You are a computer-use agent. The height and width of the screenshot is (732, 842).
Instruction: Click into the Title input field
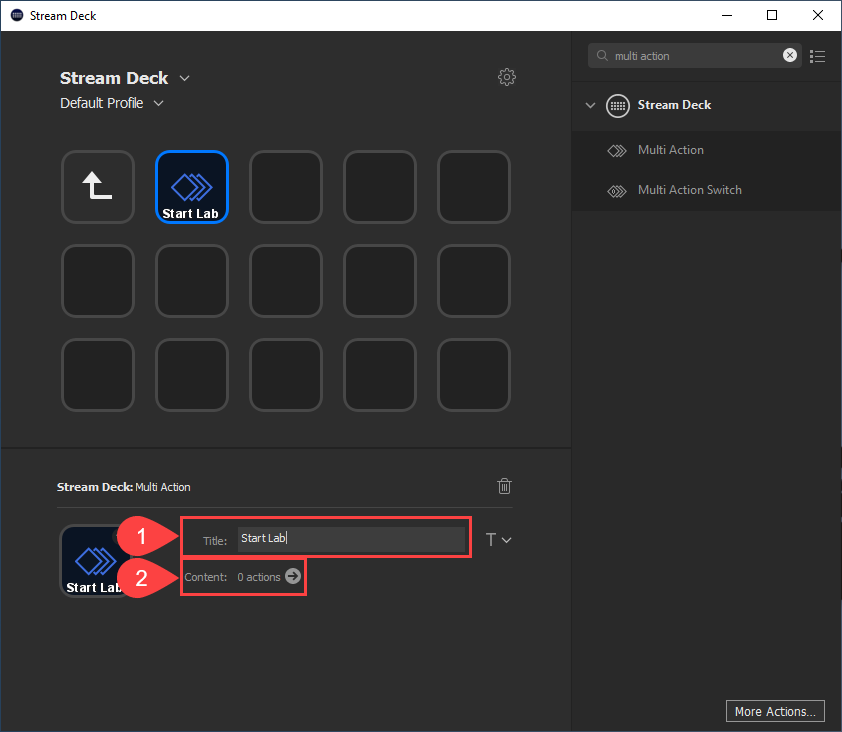click(351, 539)
